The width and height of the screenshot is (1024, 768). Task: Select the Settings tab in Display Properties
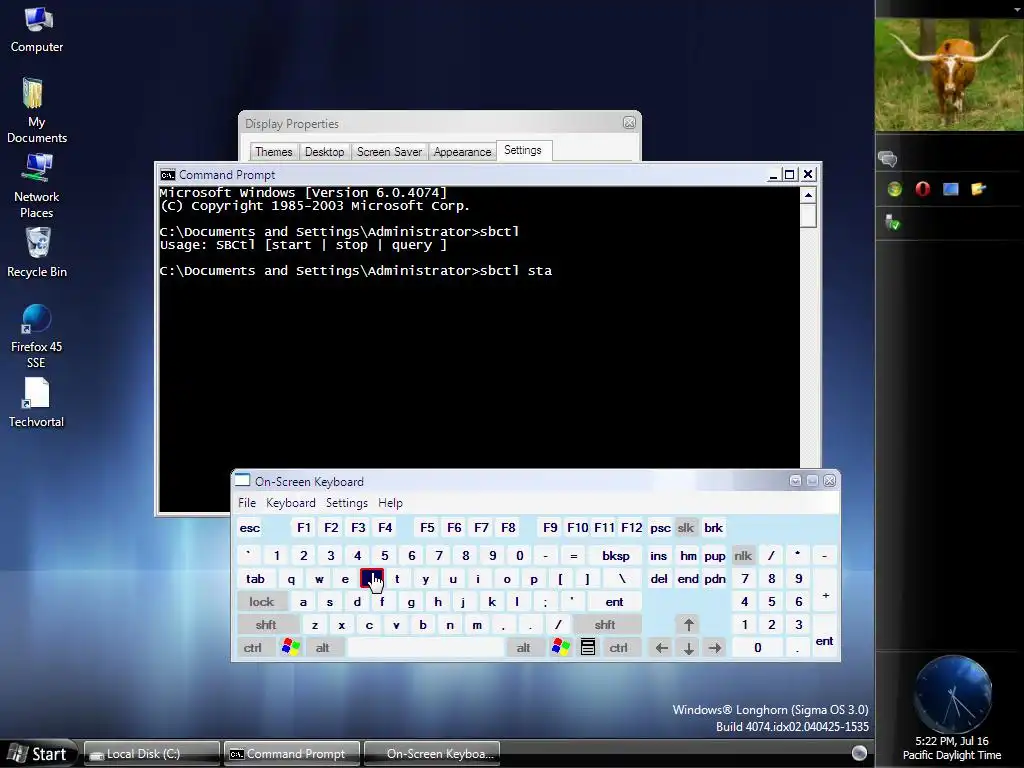(x=523, y=150)
